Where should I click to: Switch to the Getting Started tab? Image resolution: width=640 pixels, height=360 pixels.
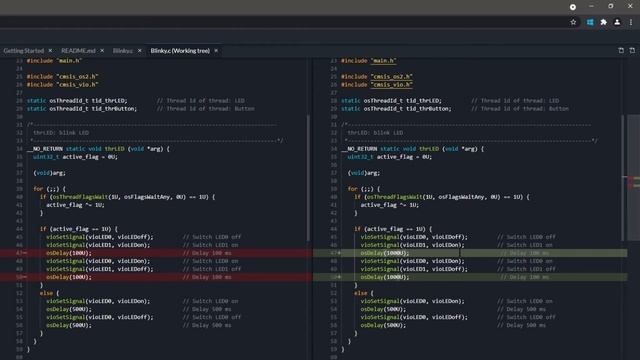pyautogui.click(x=24, y=51)
